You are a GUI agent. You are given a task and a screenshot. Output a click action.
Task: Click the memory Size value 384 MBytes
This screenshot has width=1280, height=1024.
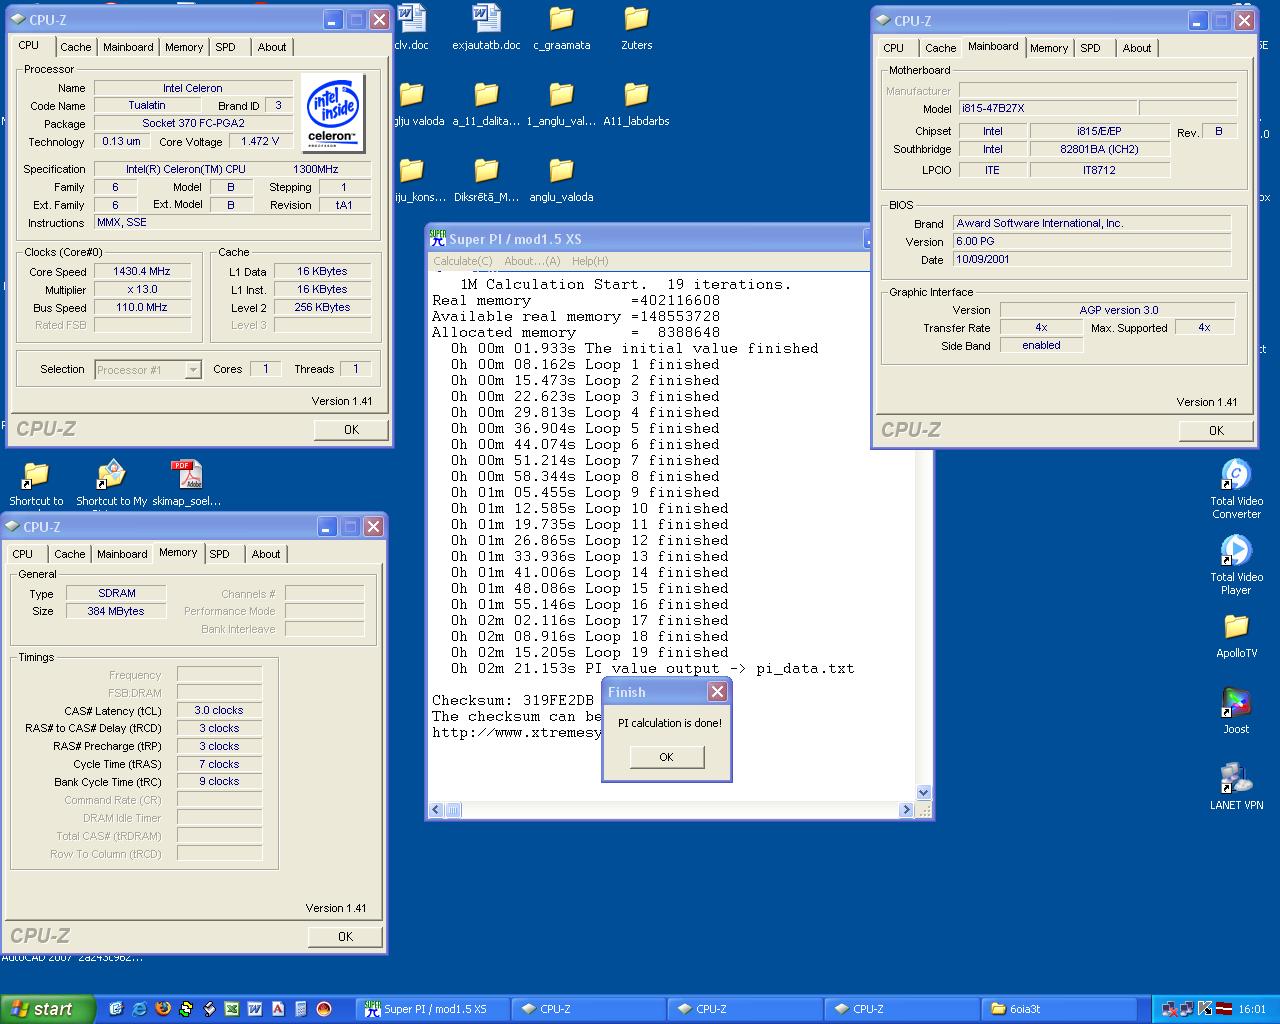click(116, 611)
